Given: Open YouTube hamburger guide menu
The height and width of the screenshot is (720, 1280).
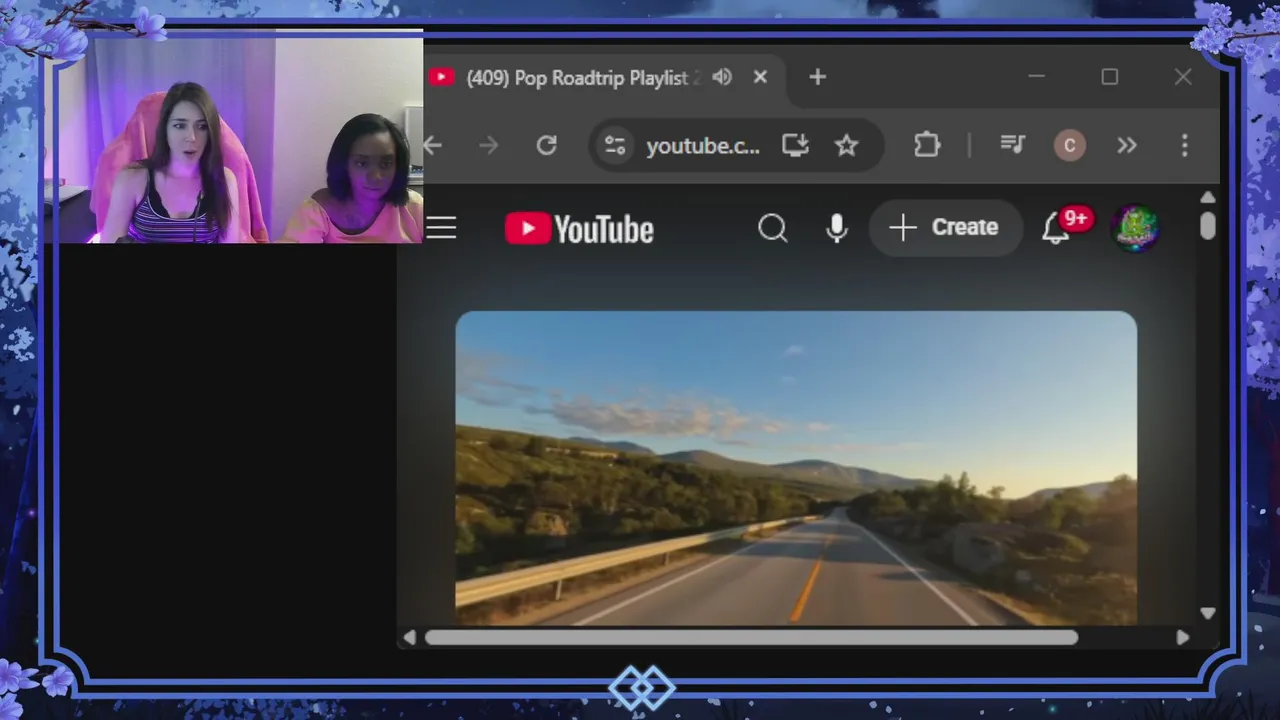Looking at the screenshot, I should [x=441, y=229].
